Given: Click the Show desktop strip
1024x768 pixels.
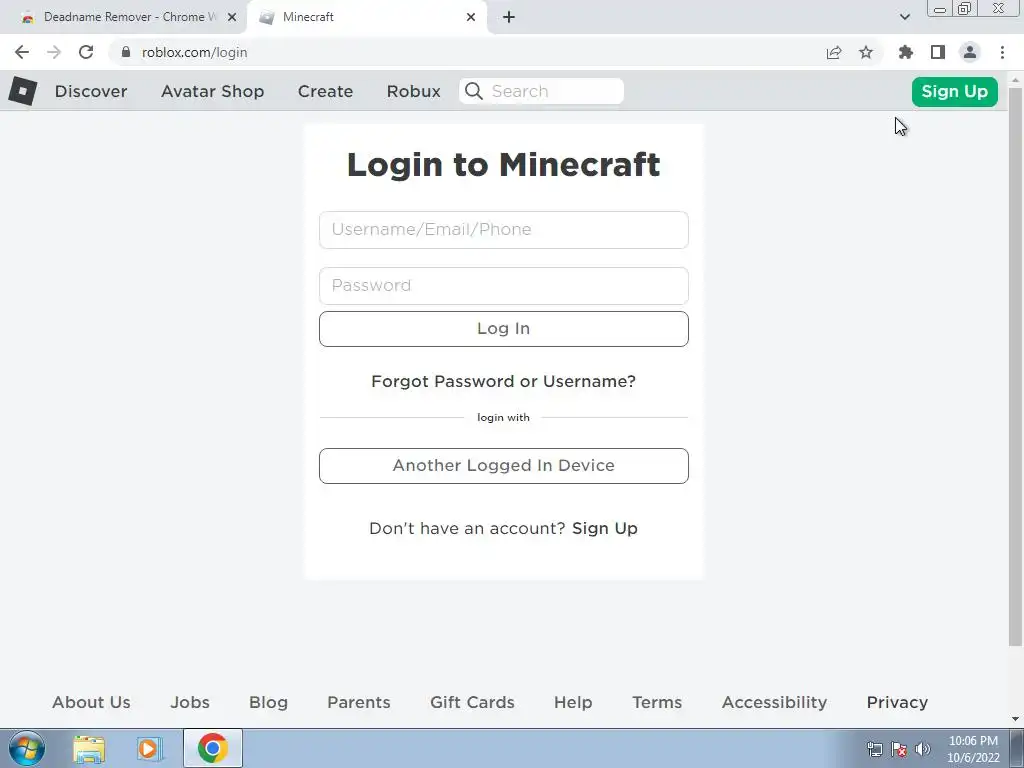Looking at the screenshot, I should pos(1016,748).
